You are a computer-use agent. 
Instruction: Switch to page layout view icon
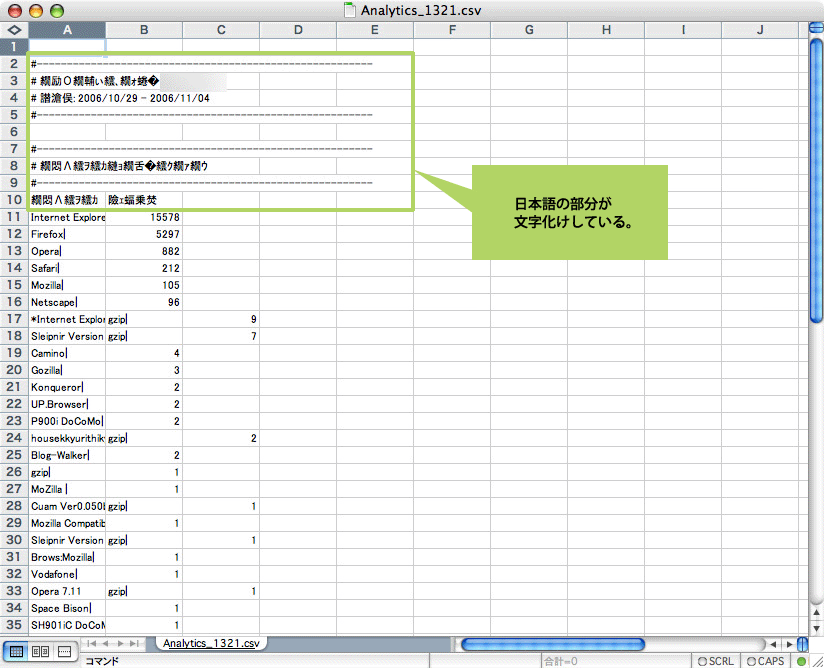(x=41, y=651)
